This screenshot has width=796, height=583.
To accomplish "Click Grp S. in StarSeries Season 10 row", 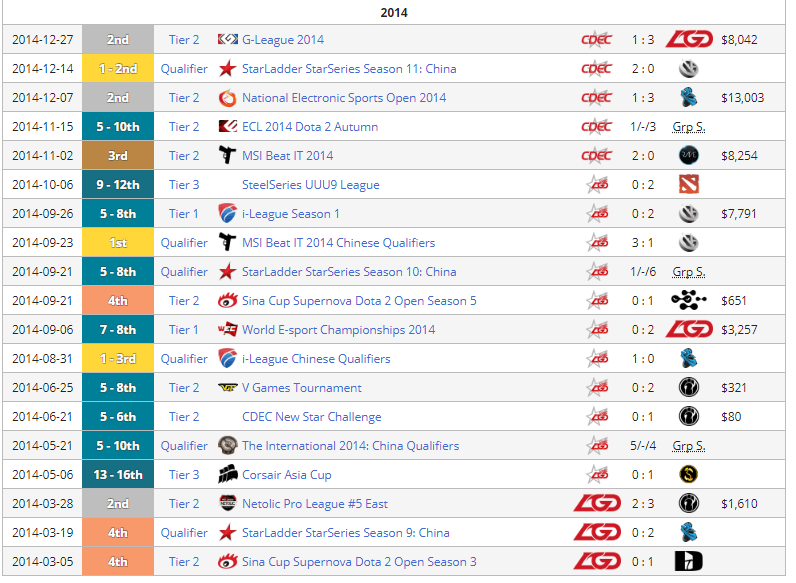I will coord(688,272).
